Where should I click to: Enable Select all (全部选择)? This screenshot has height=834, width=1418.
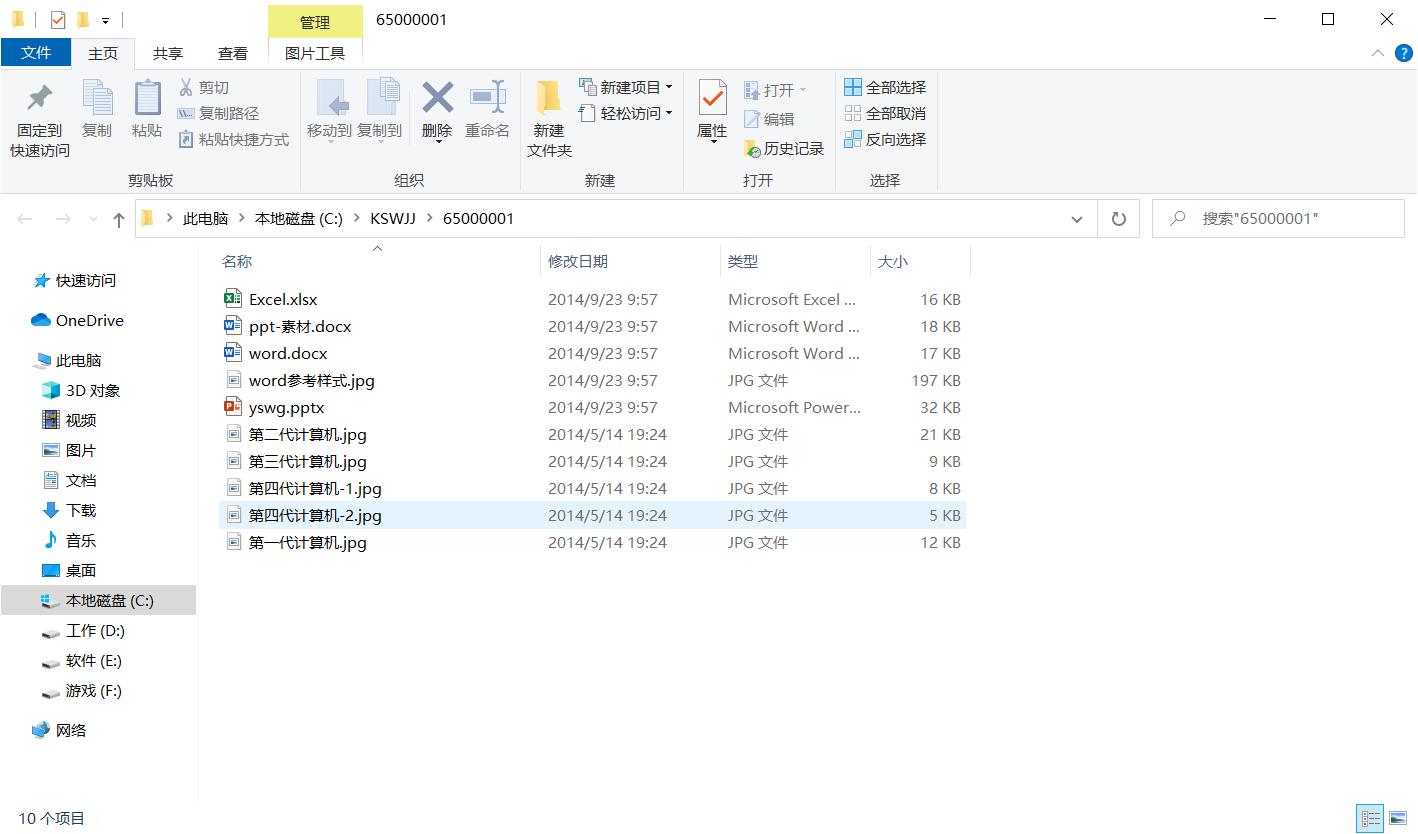pyautogui.click(x=884, y=87)
